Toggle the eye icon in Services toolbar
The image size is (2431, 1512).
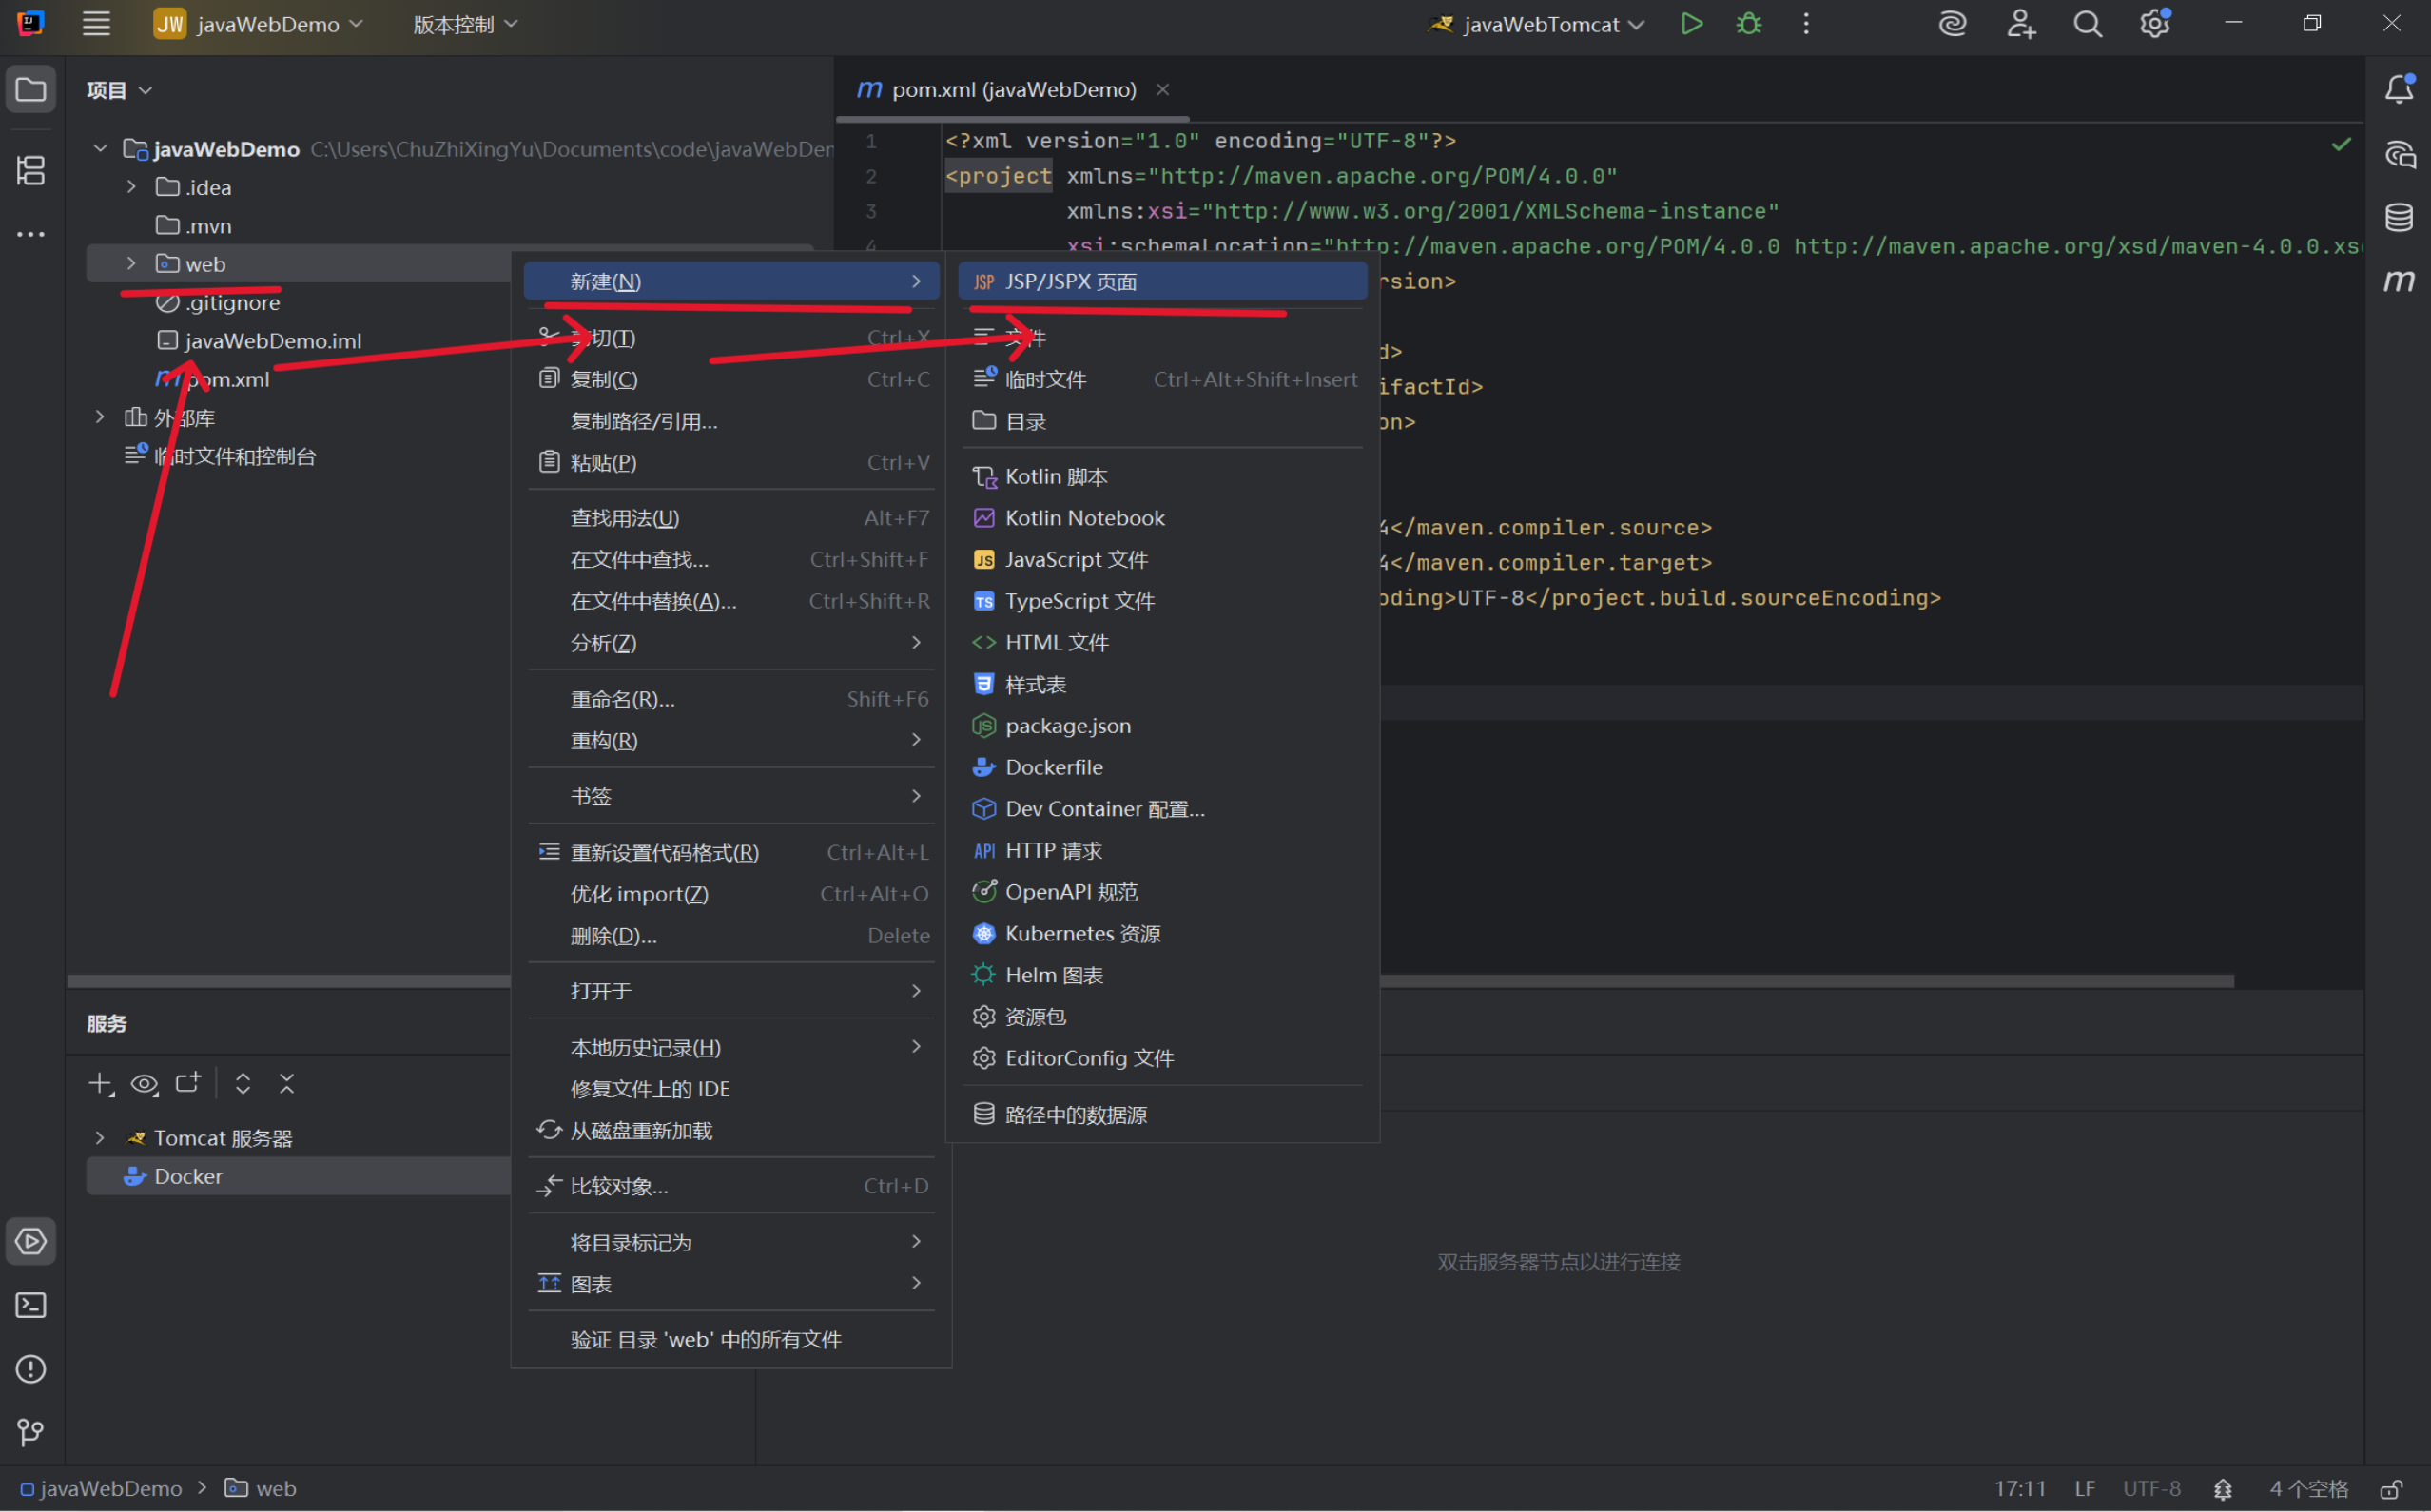pyautogui.click(x=144, y=1083)
